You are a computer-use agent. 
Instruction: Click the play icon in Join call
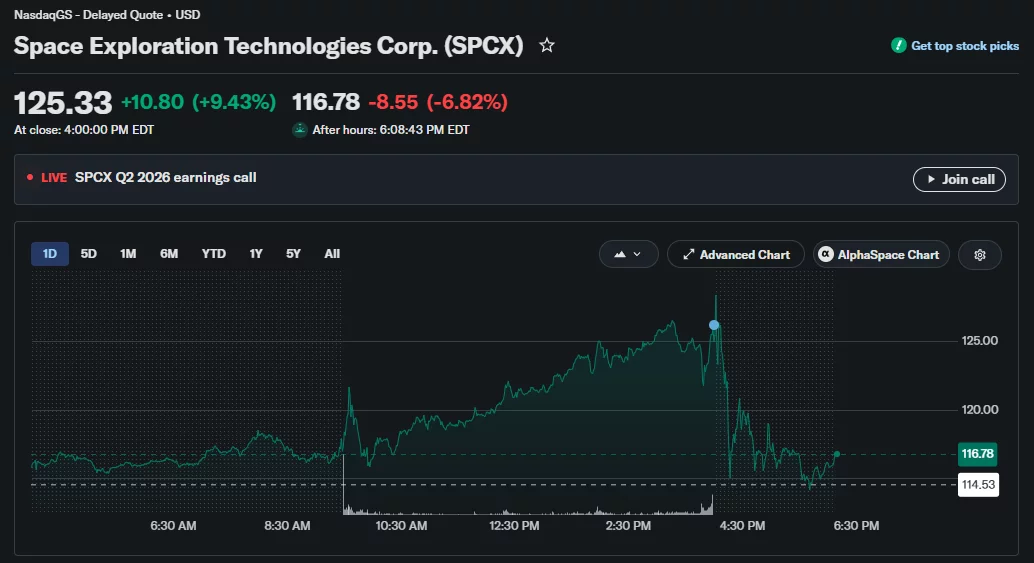click(x=931, y=179)
